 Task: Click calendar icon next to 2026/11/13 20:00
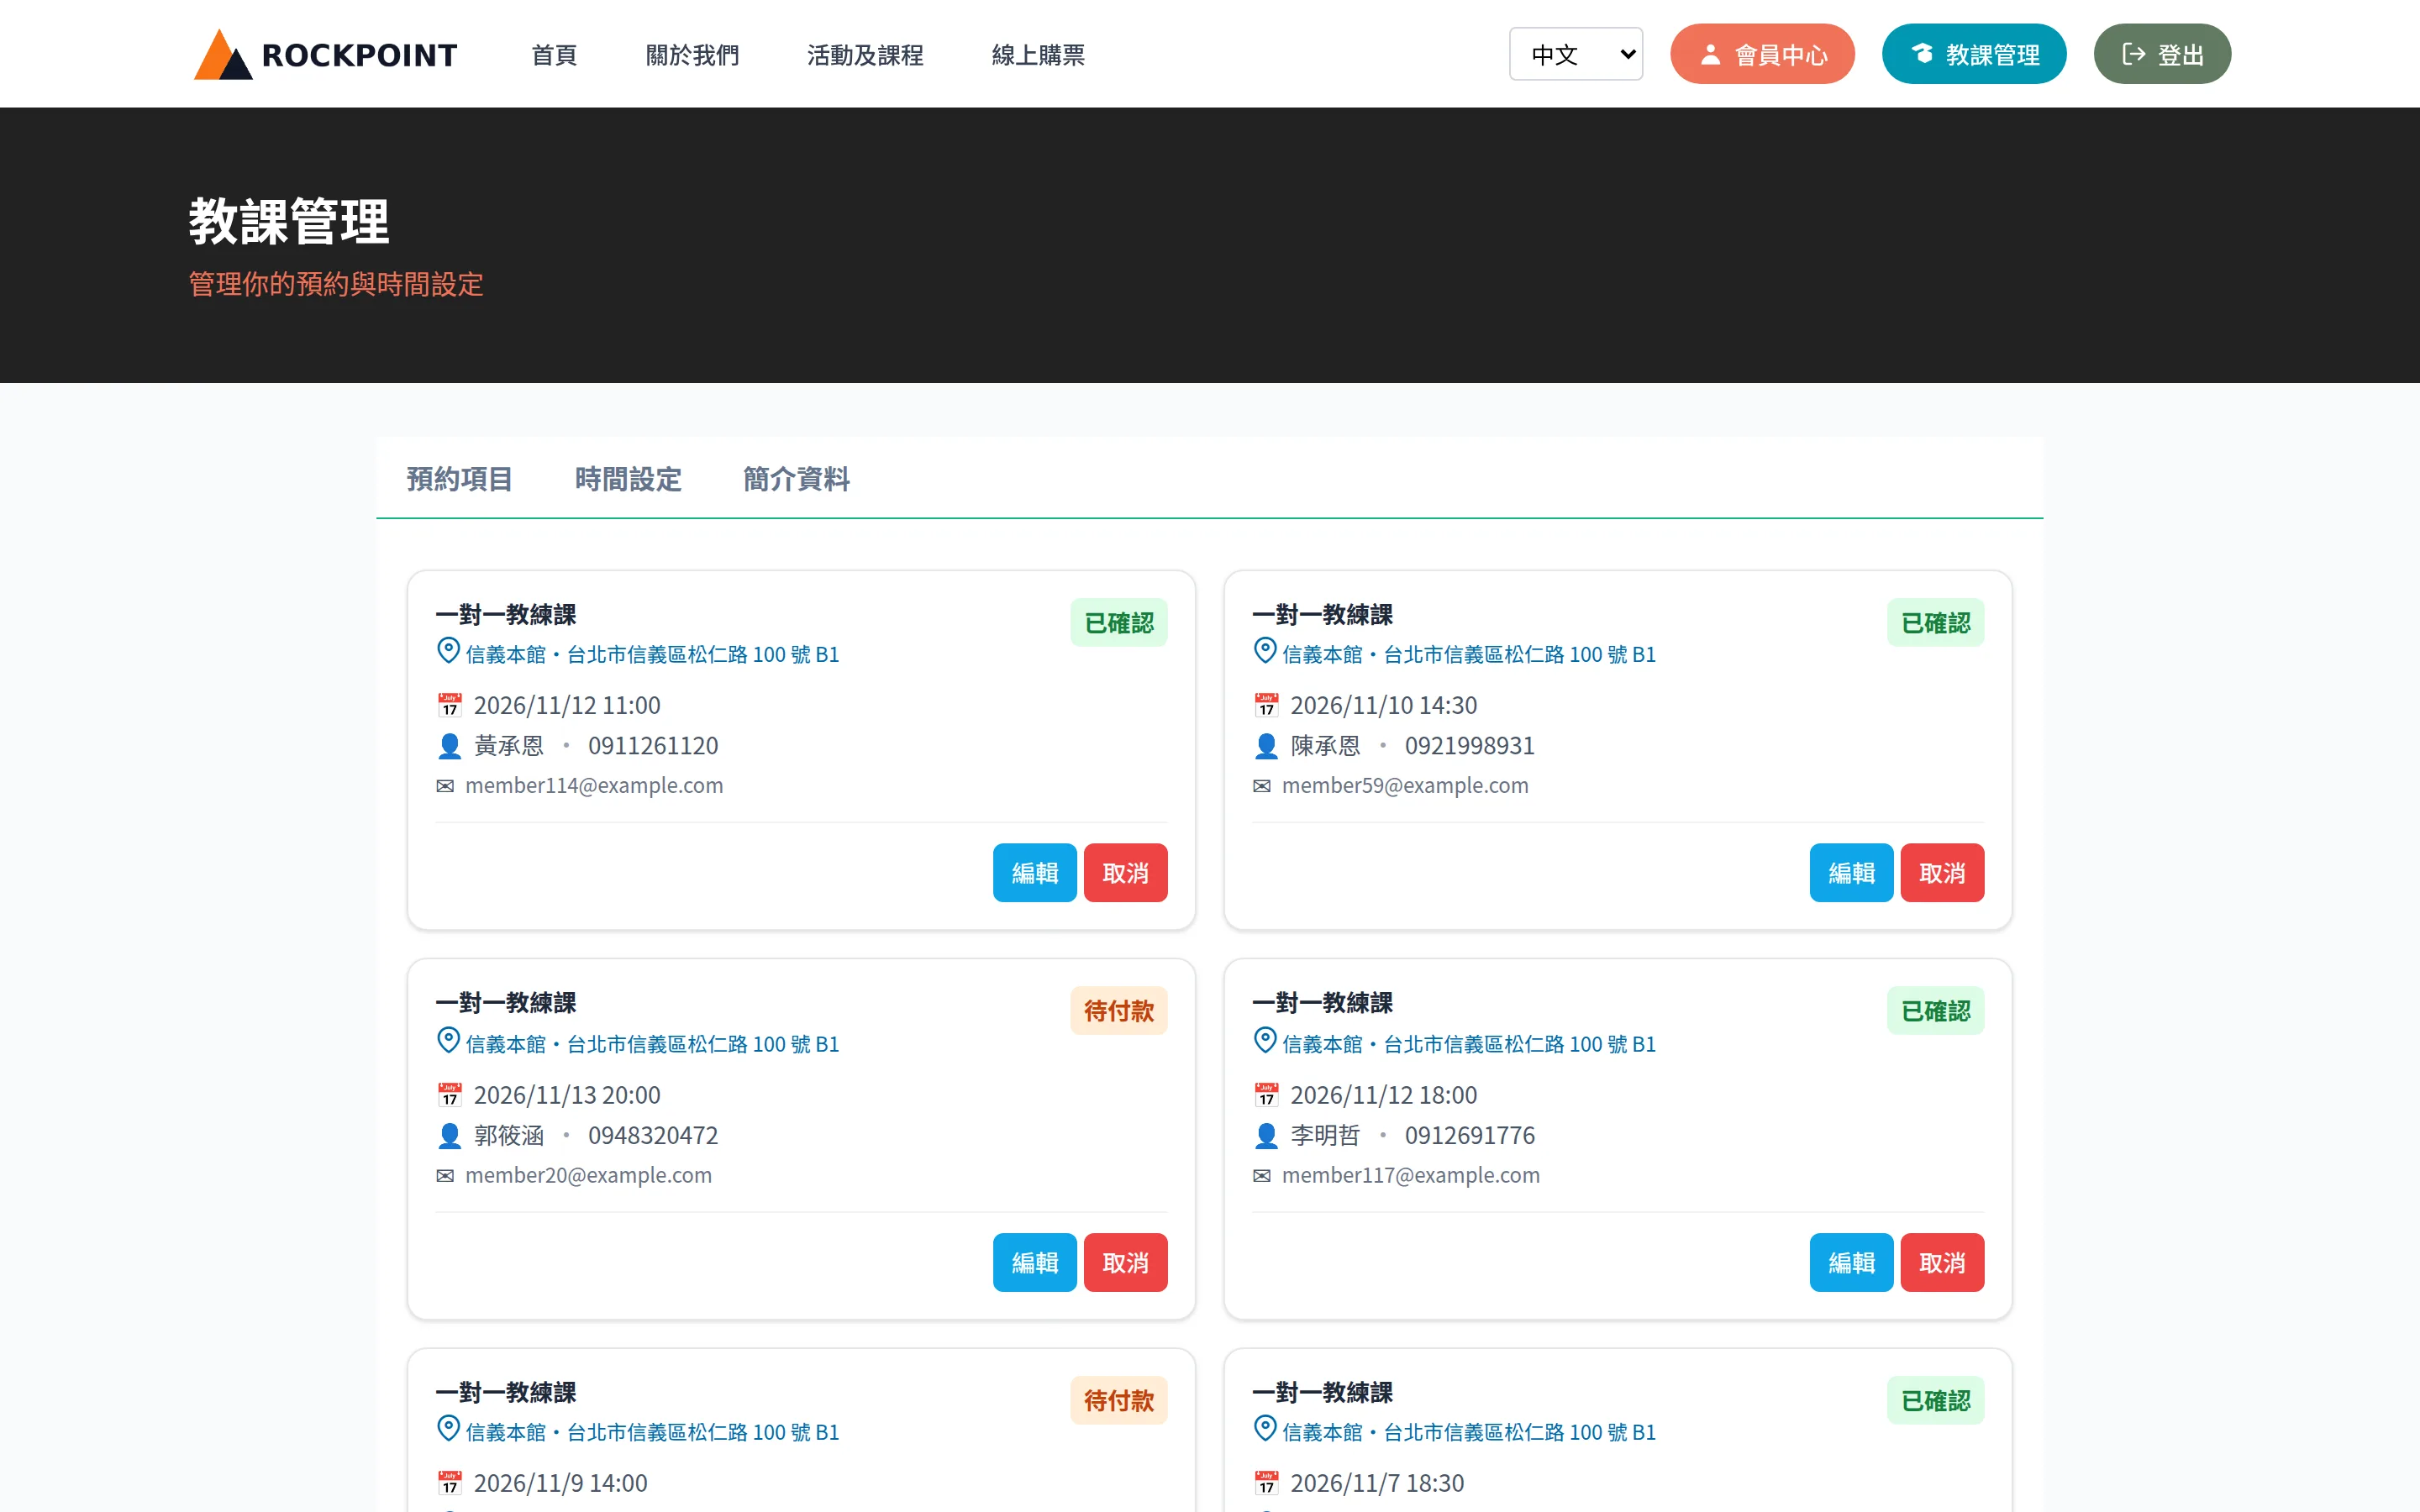tap(450, 1095)
